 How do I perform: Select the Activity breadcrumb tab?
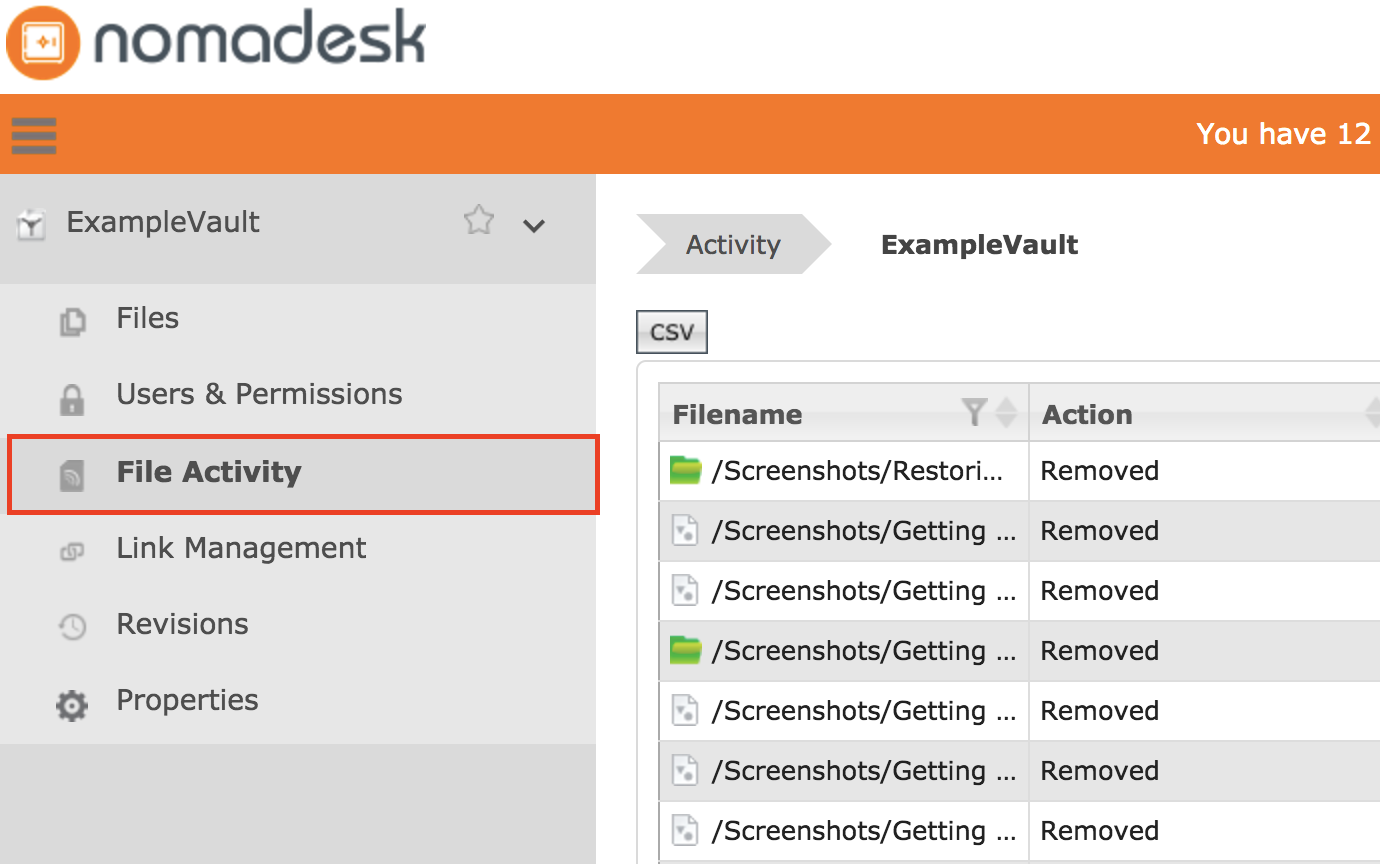coord(733,244)
